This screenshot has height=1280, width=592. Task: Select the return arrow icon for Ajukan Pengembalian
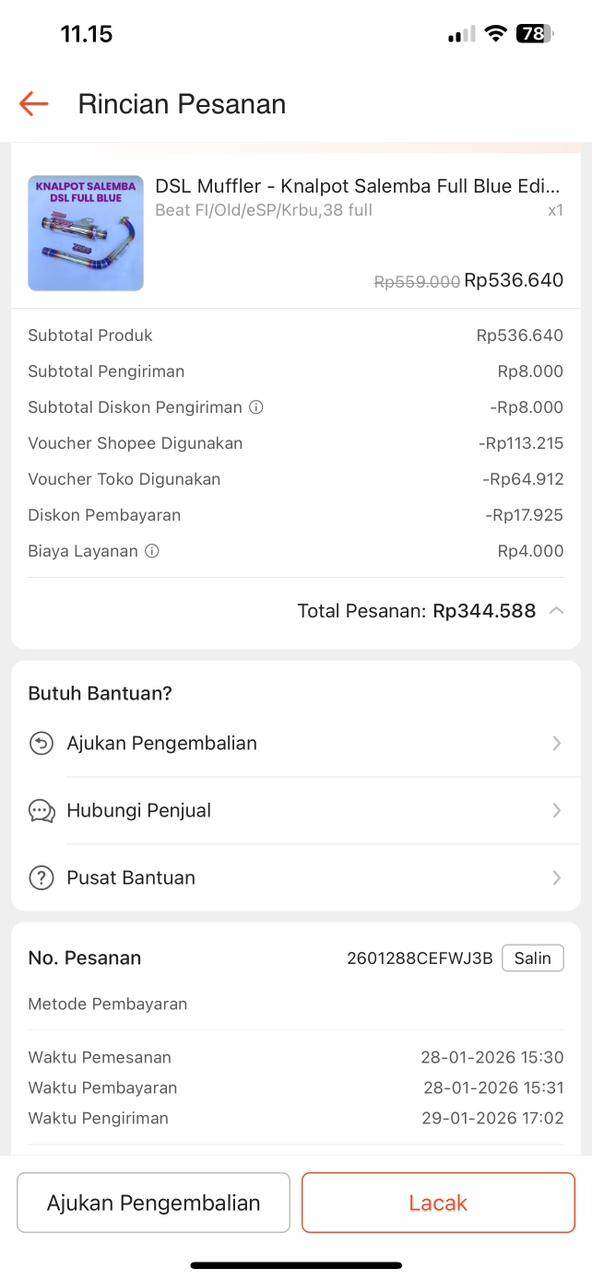(40, 742)
